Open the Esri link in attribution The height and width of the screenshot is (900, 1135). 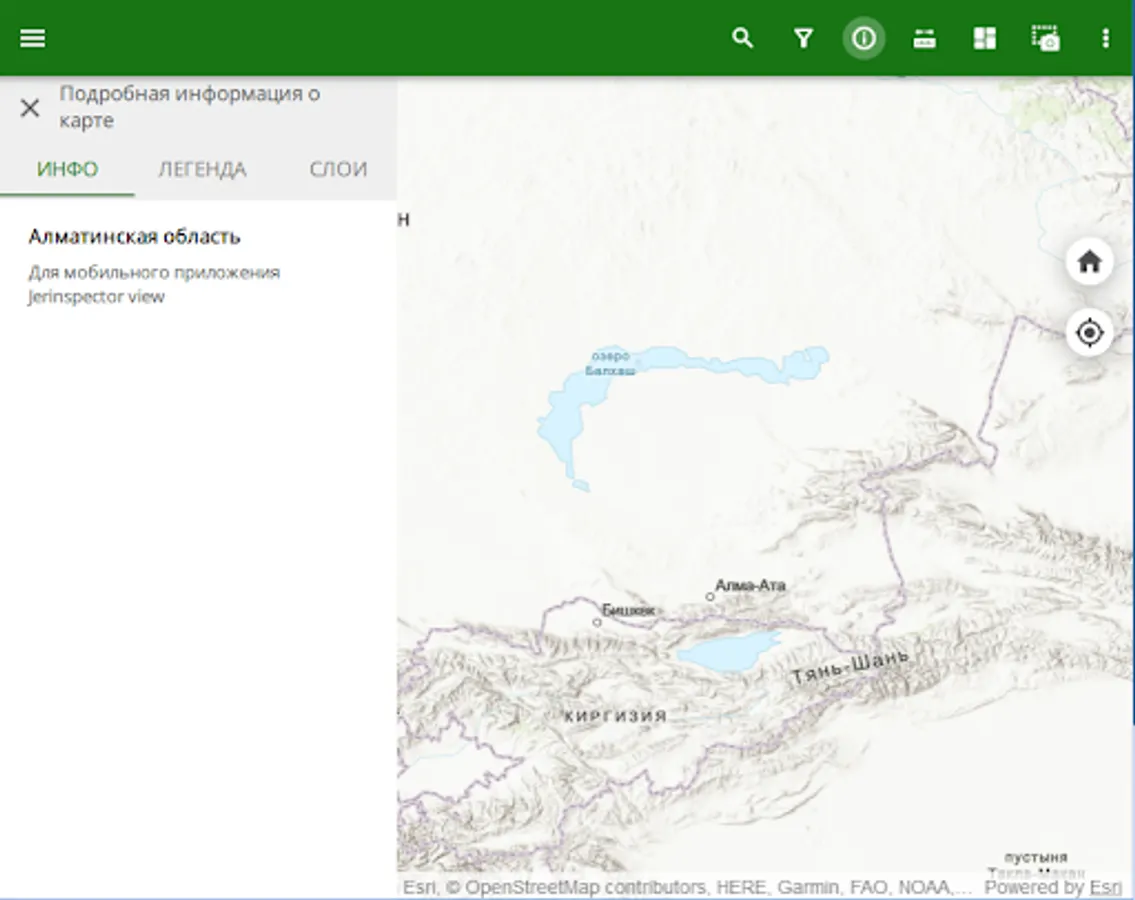1105,887
